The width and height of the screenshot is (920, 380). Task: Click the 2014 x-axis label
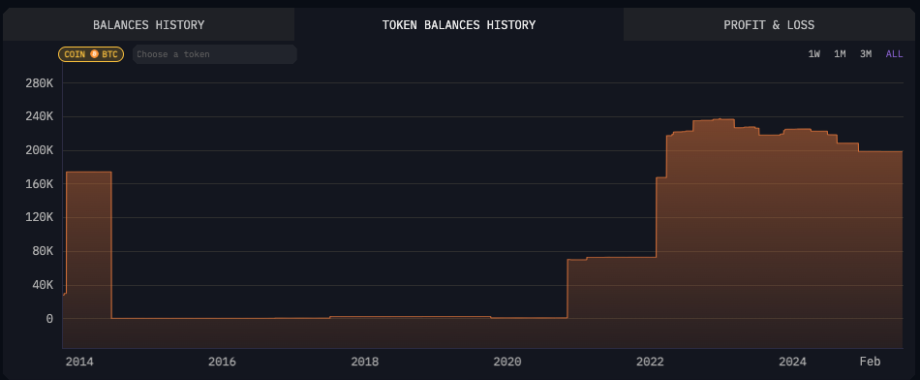(x=79, y=362)
